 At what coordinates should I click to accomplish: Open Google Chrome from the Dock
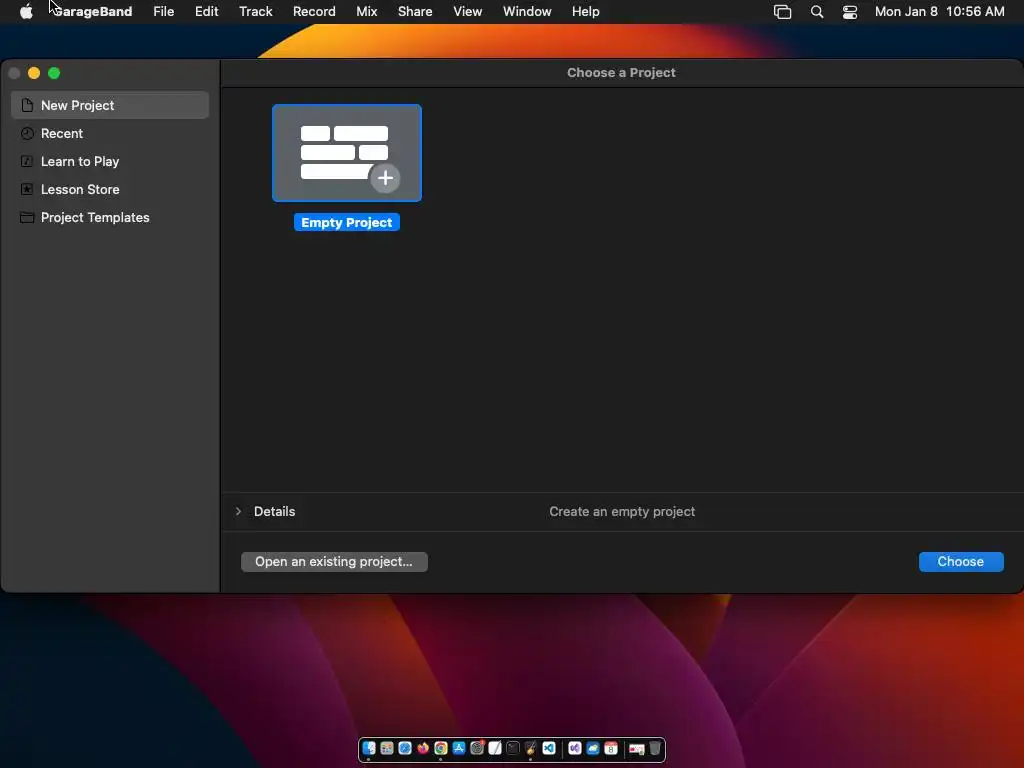[x=441, y=748]
